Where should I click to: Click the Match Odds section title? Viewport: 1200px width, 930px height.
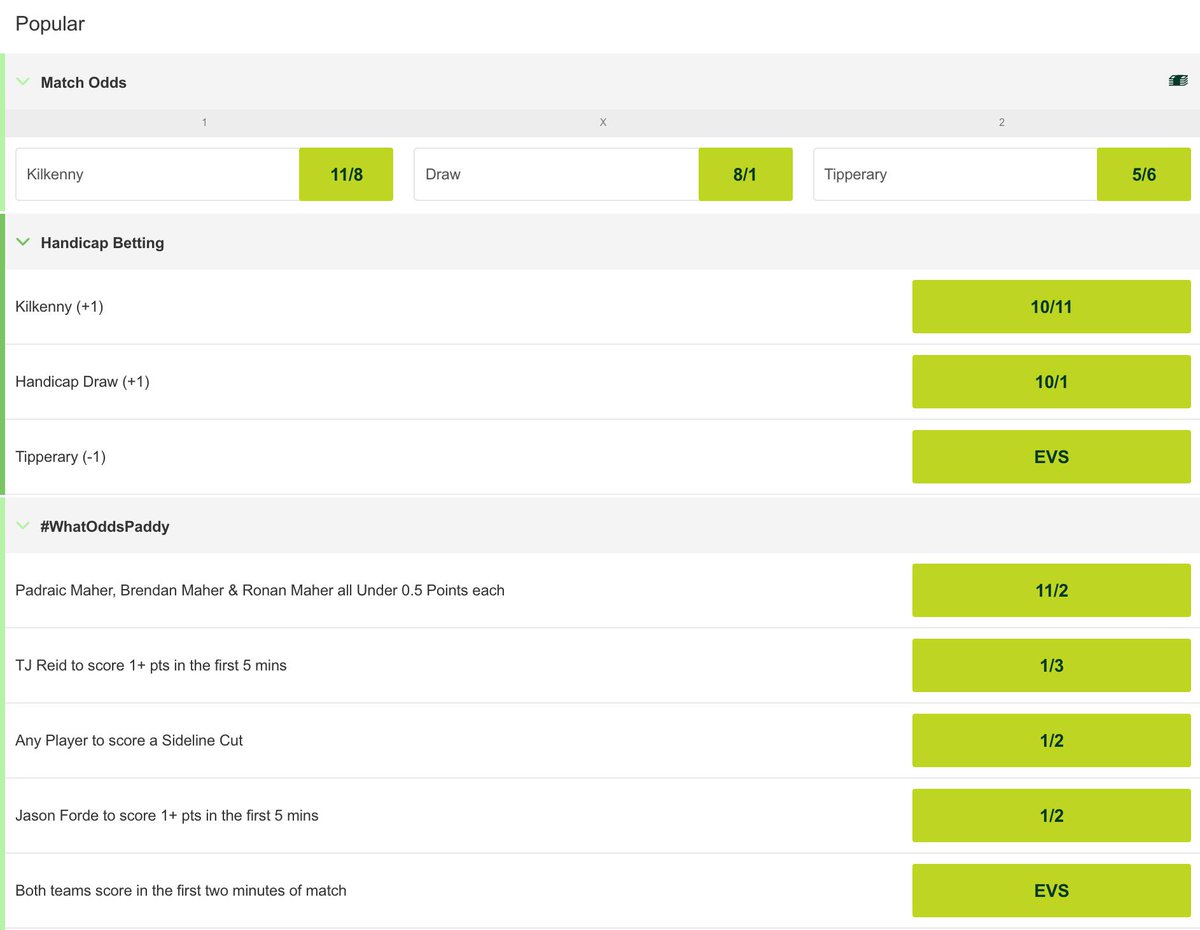tap(84, 82)
